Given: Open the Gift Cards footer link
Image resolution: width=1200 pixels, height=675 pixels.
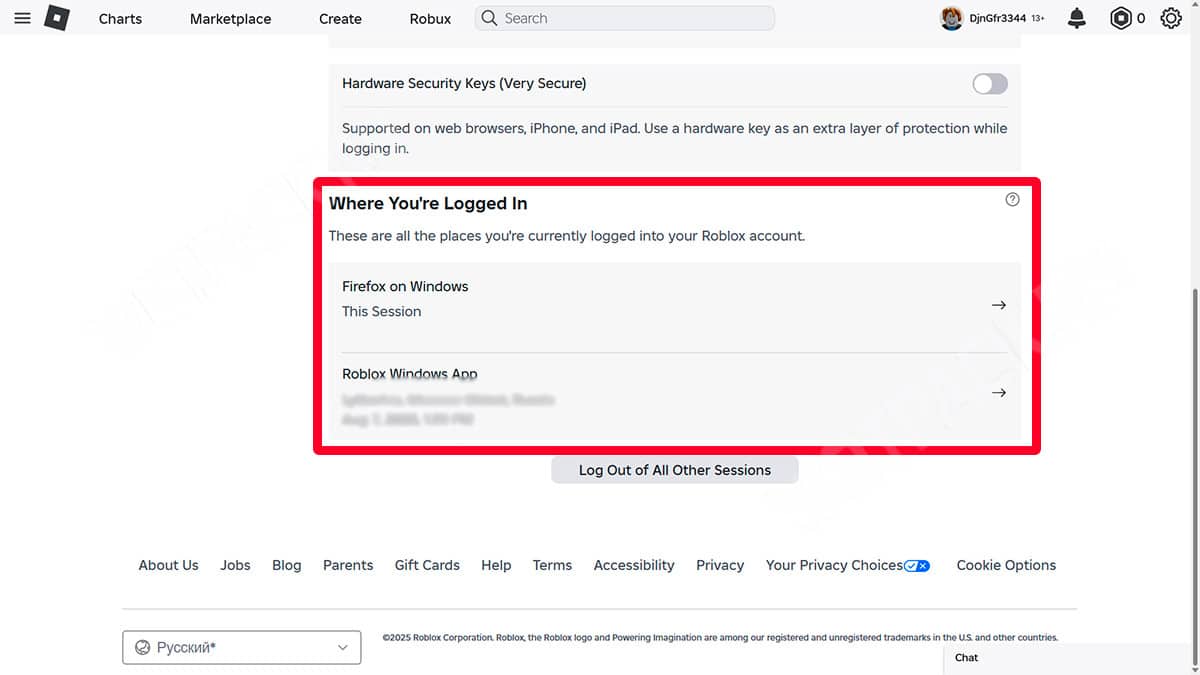Looking at the screenshot, I should click(x=427, y=565).
